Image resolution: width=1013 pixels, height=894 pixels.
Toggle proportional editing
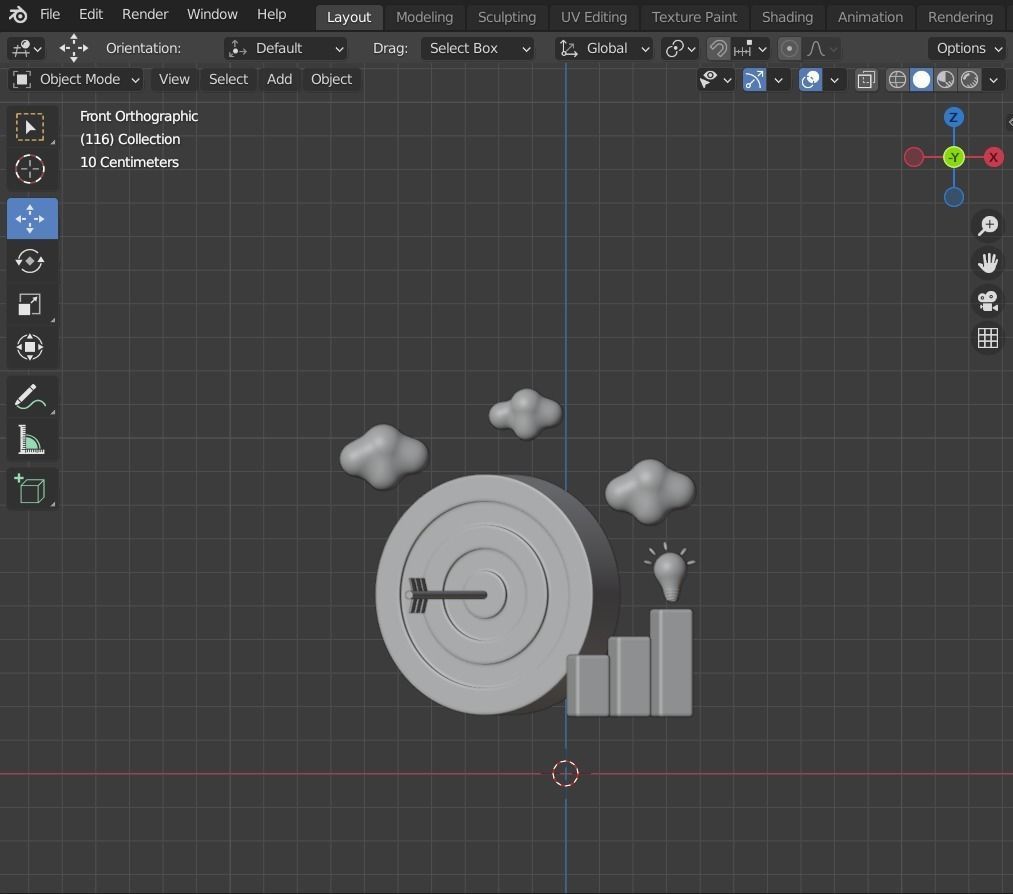coord(789,48)
